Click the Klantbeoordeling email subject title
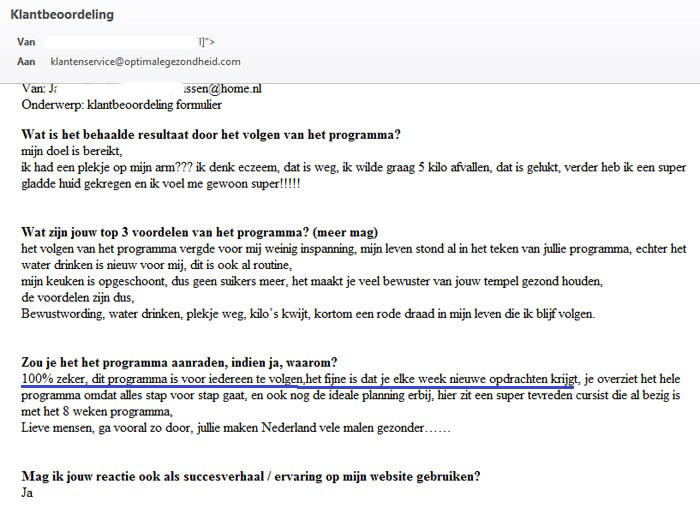 (62, 14)
